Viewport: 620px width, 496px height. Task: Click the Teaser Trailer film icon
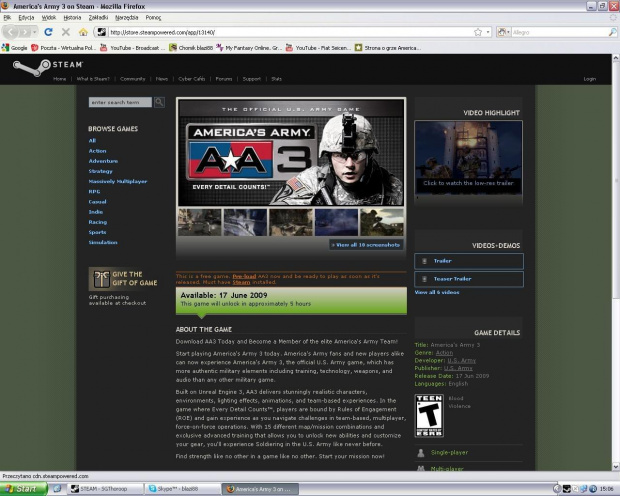(x=425, y=279)
